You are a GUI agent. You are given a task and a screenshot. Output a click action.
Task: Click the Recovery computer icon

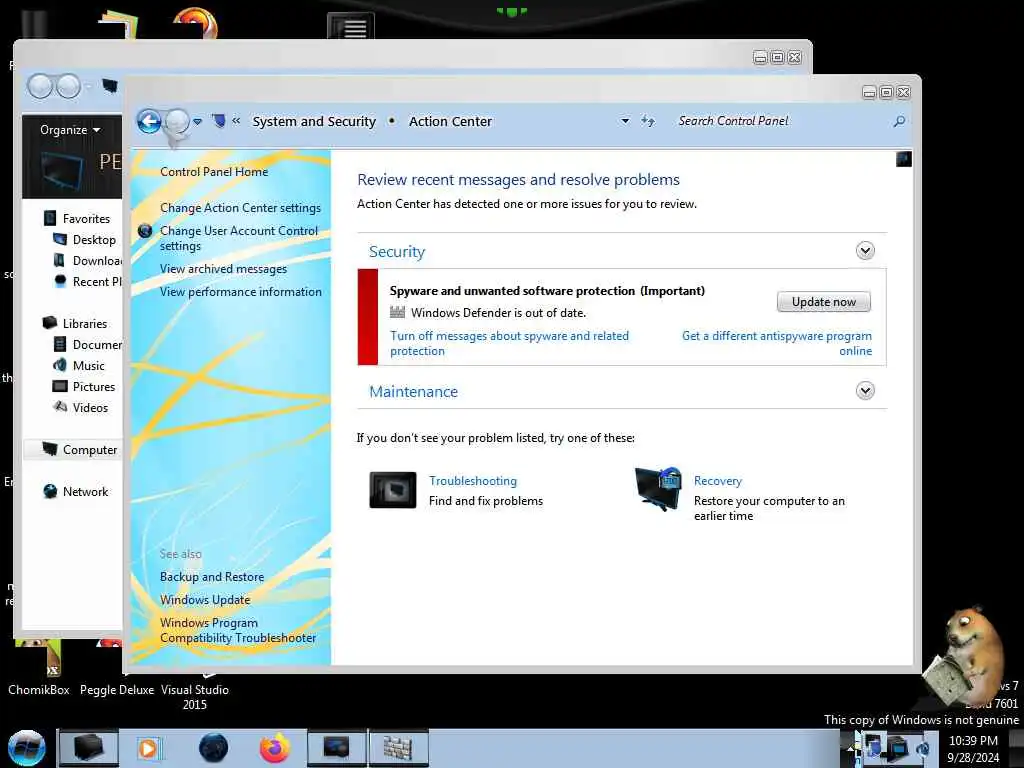point(658,489)
